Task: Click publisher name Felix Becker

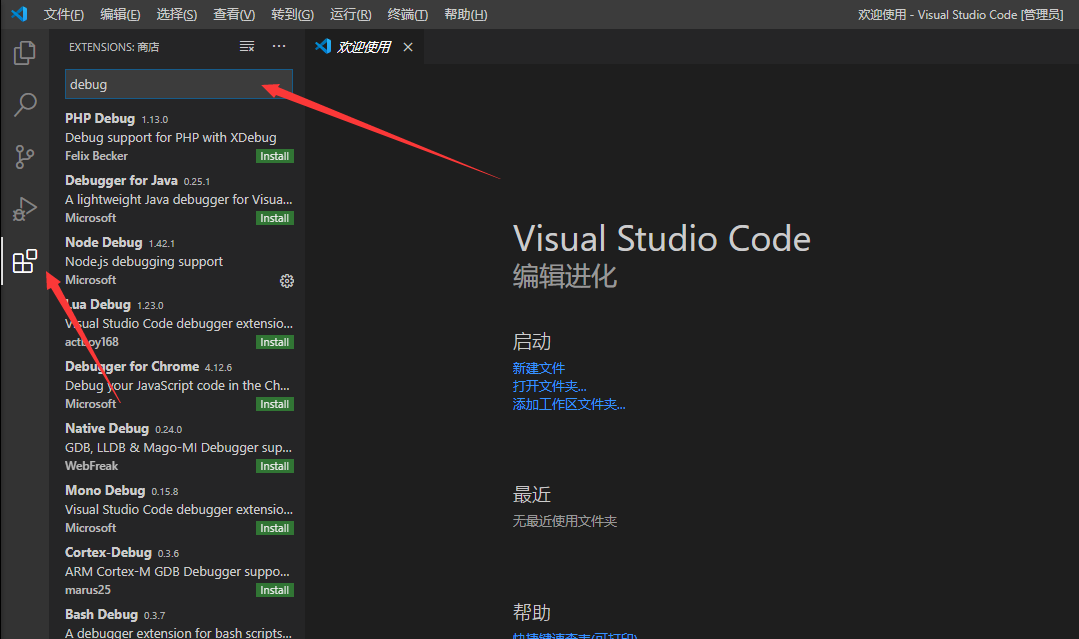Action: tap(96, 155)
